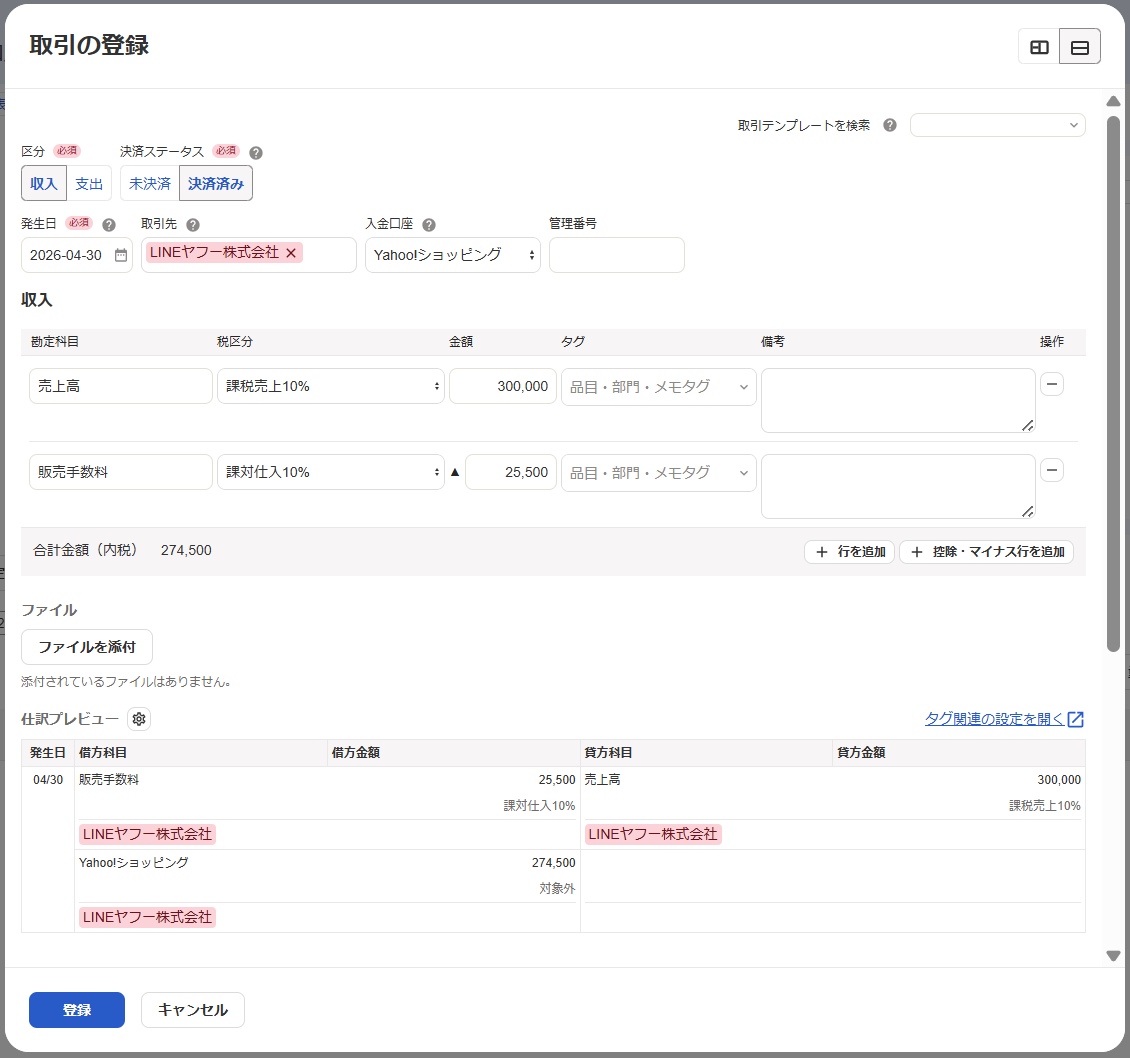Click the vertical scrollbar thumb

coord(1113,384)
